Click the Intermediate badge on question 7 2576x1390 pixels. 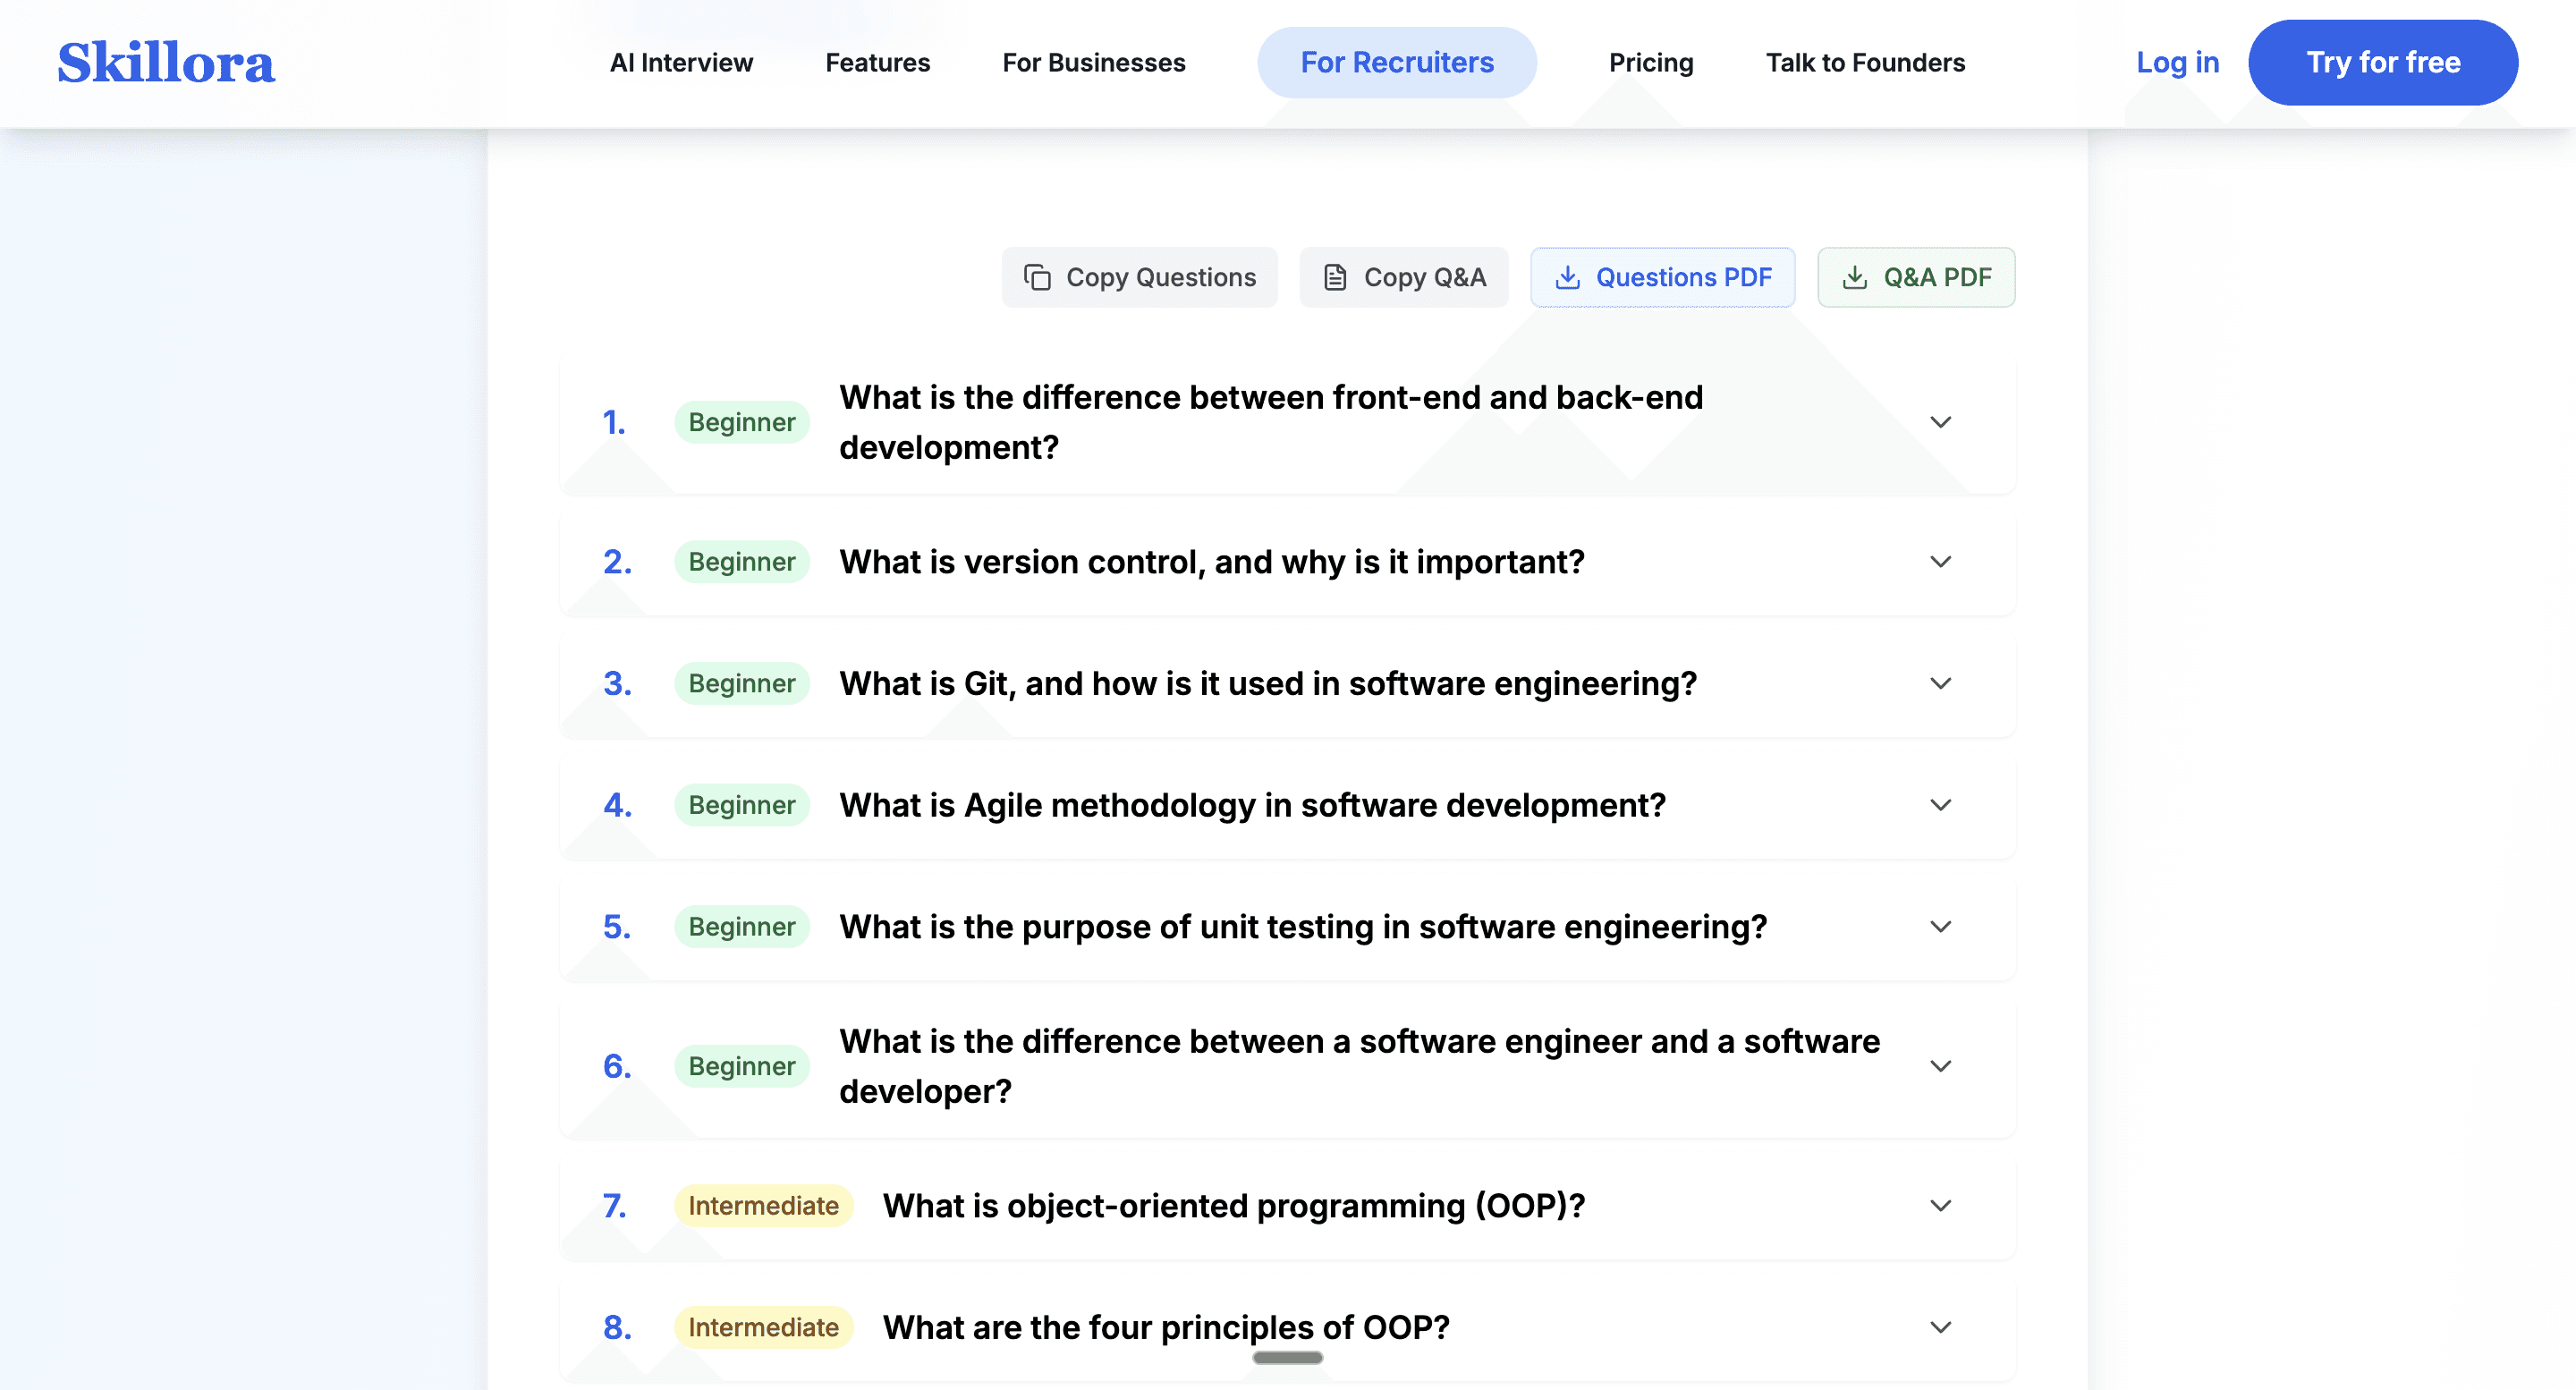tap(763, 1206)
